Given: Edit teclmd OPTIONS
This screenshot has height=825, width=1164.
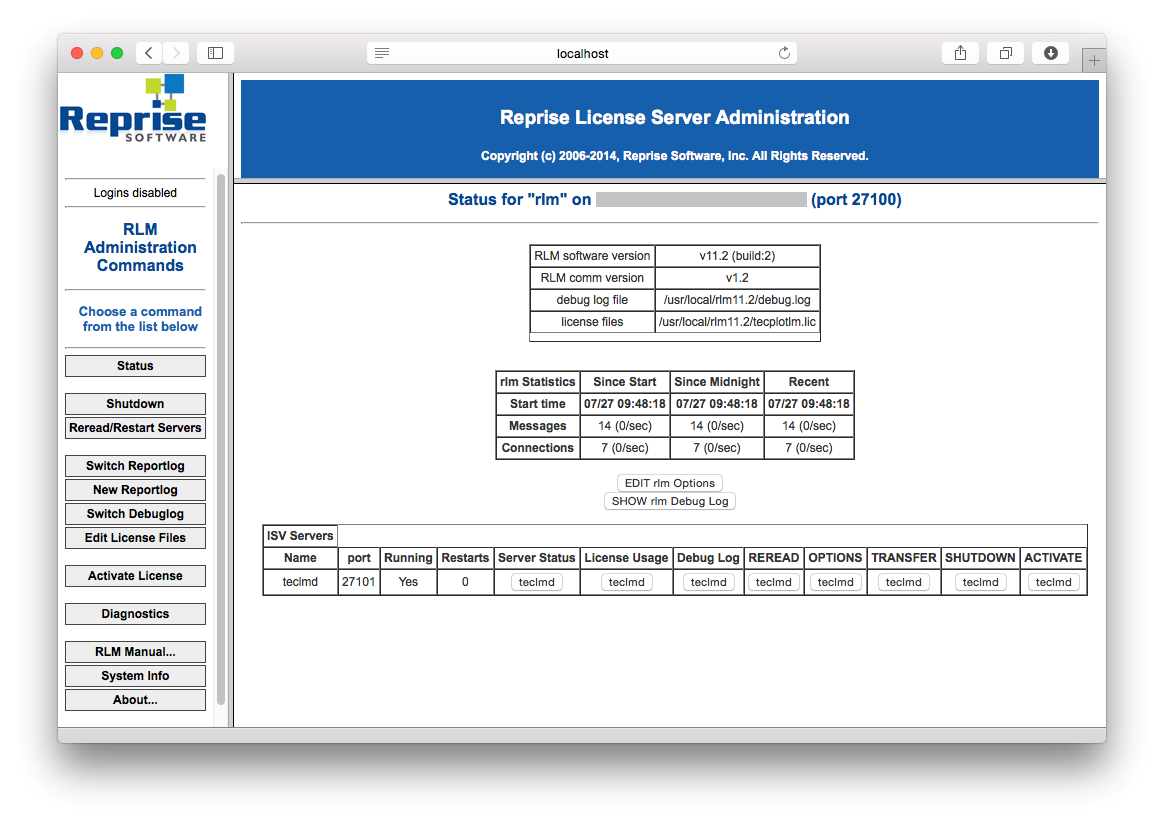Looking at the screenshot, I should point(835,582).
